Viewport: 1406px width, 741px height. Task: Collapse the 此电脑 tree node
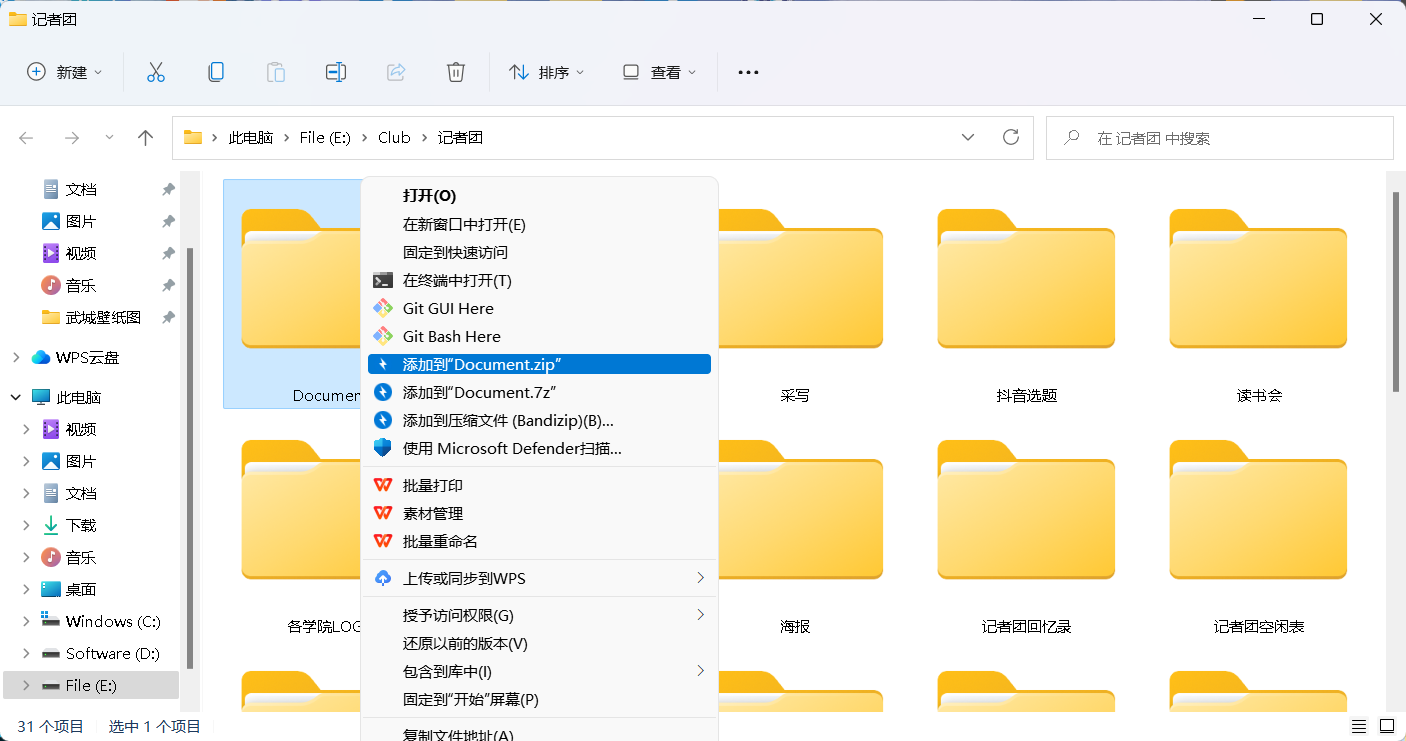pos(15,398)
